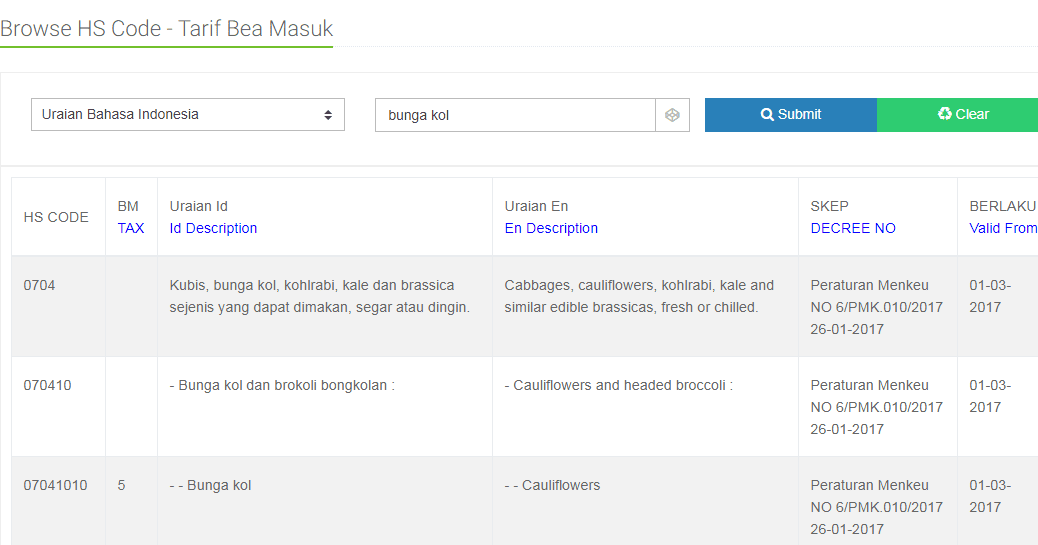The height and width of the screenshot is (545, 1038).
Task: Click the HS CODE column header
Action: [56, 217]
